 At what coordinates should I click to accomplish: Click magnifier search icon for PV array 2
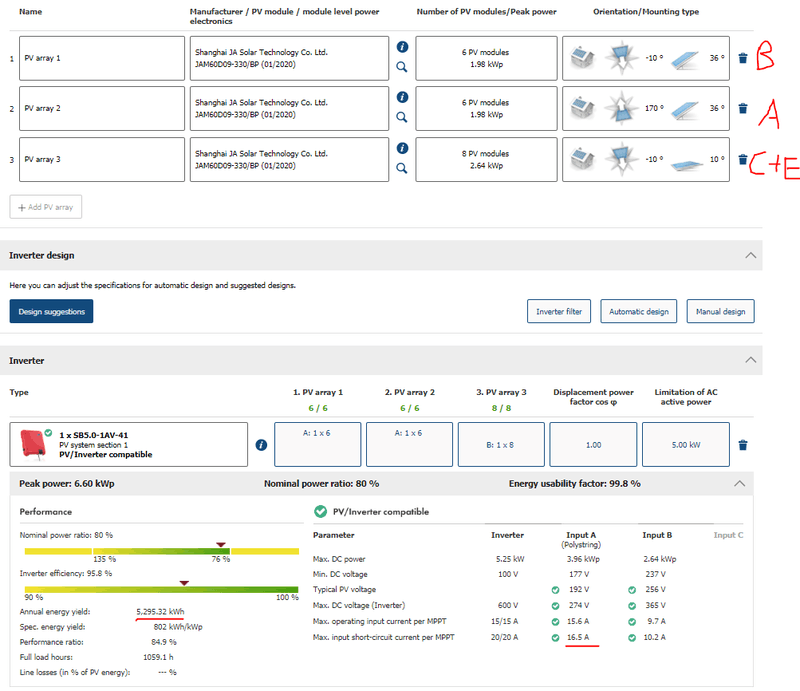(402, 117)
